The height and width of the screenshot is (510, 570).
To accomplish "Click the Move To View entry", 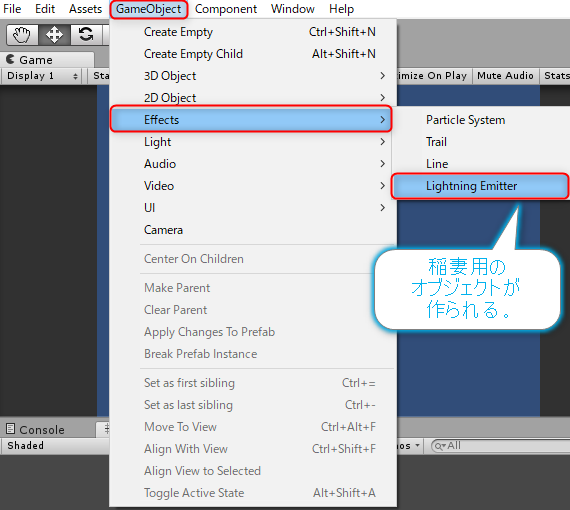I will [x=253, y=427].
